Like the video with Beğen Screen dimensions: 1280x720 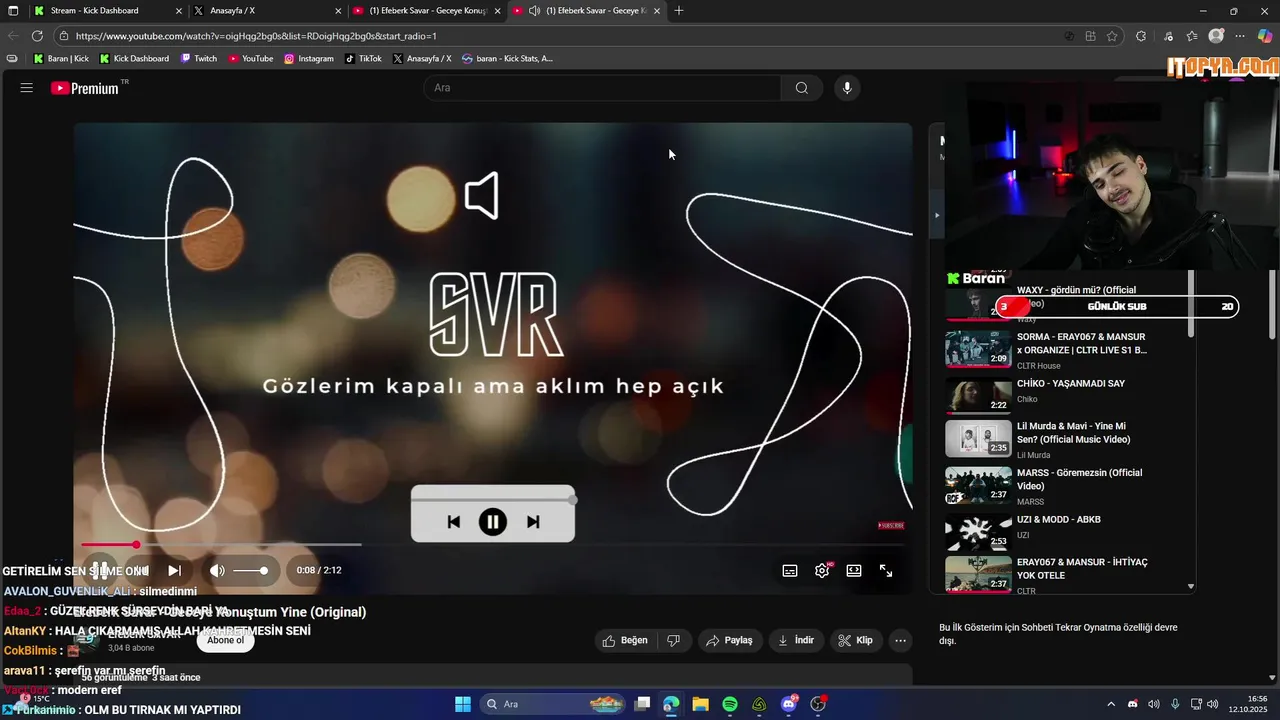[625, 641]
